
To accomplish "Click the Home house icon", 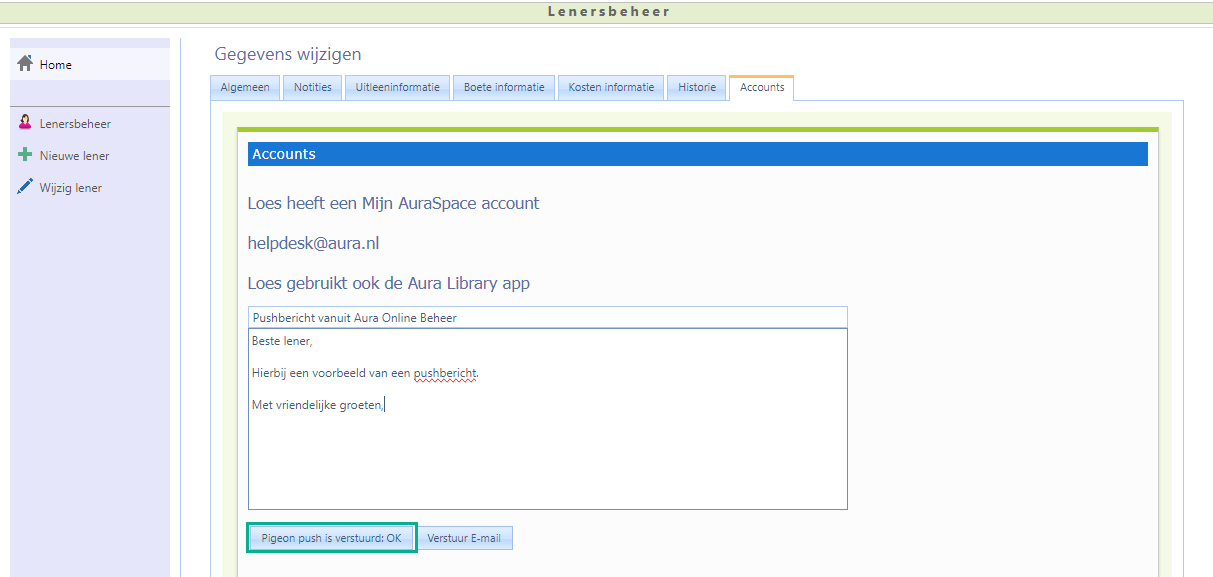I will click(x=26, y=64).
